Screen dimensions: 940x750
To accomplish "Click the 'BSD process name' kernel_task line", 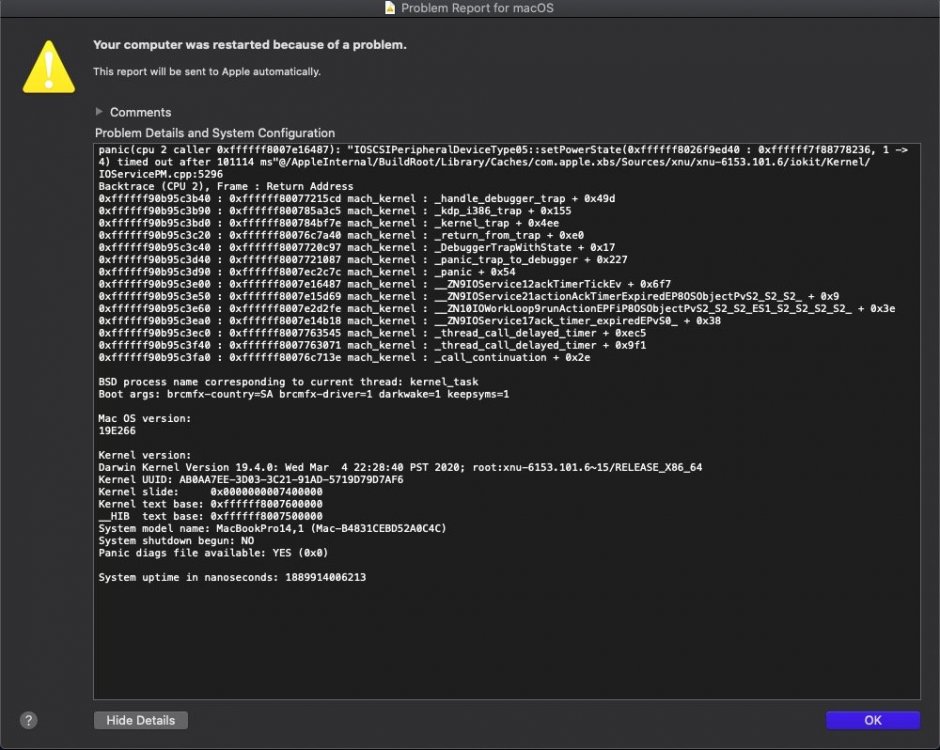I will pos(288,382).
